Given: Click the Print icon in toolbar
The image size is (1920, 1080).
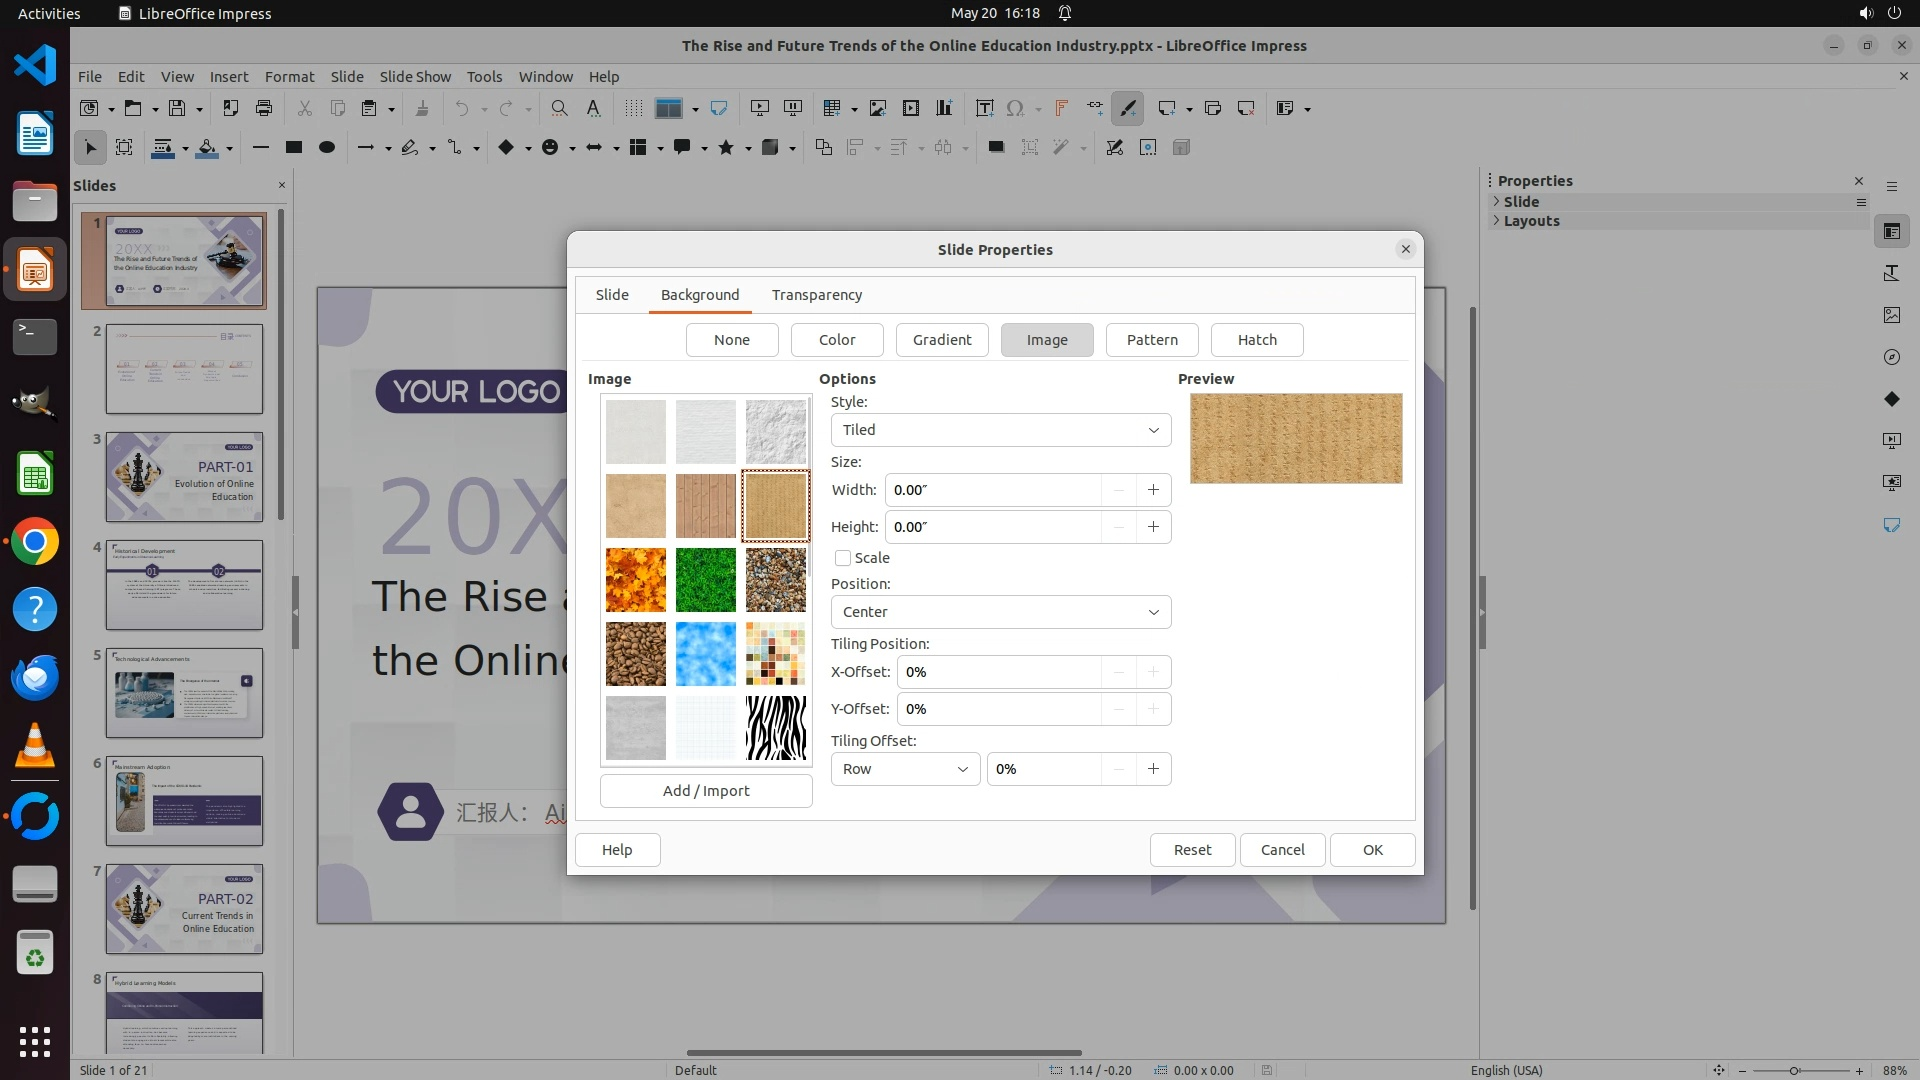Looking at the screenshot, I should [264, 108].
